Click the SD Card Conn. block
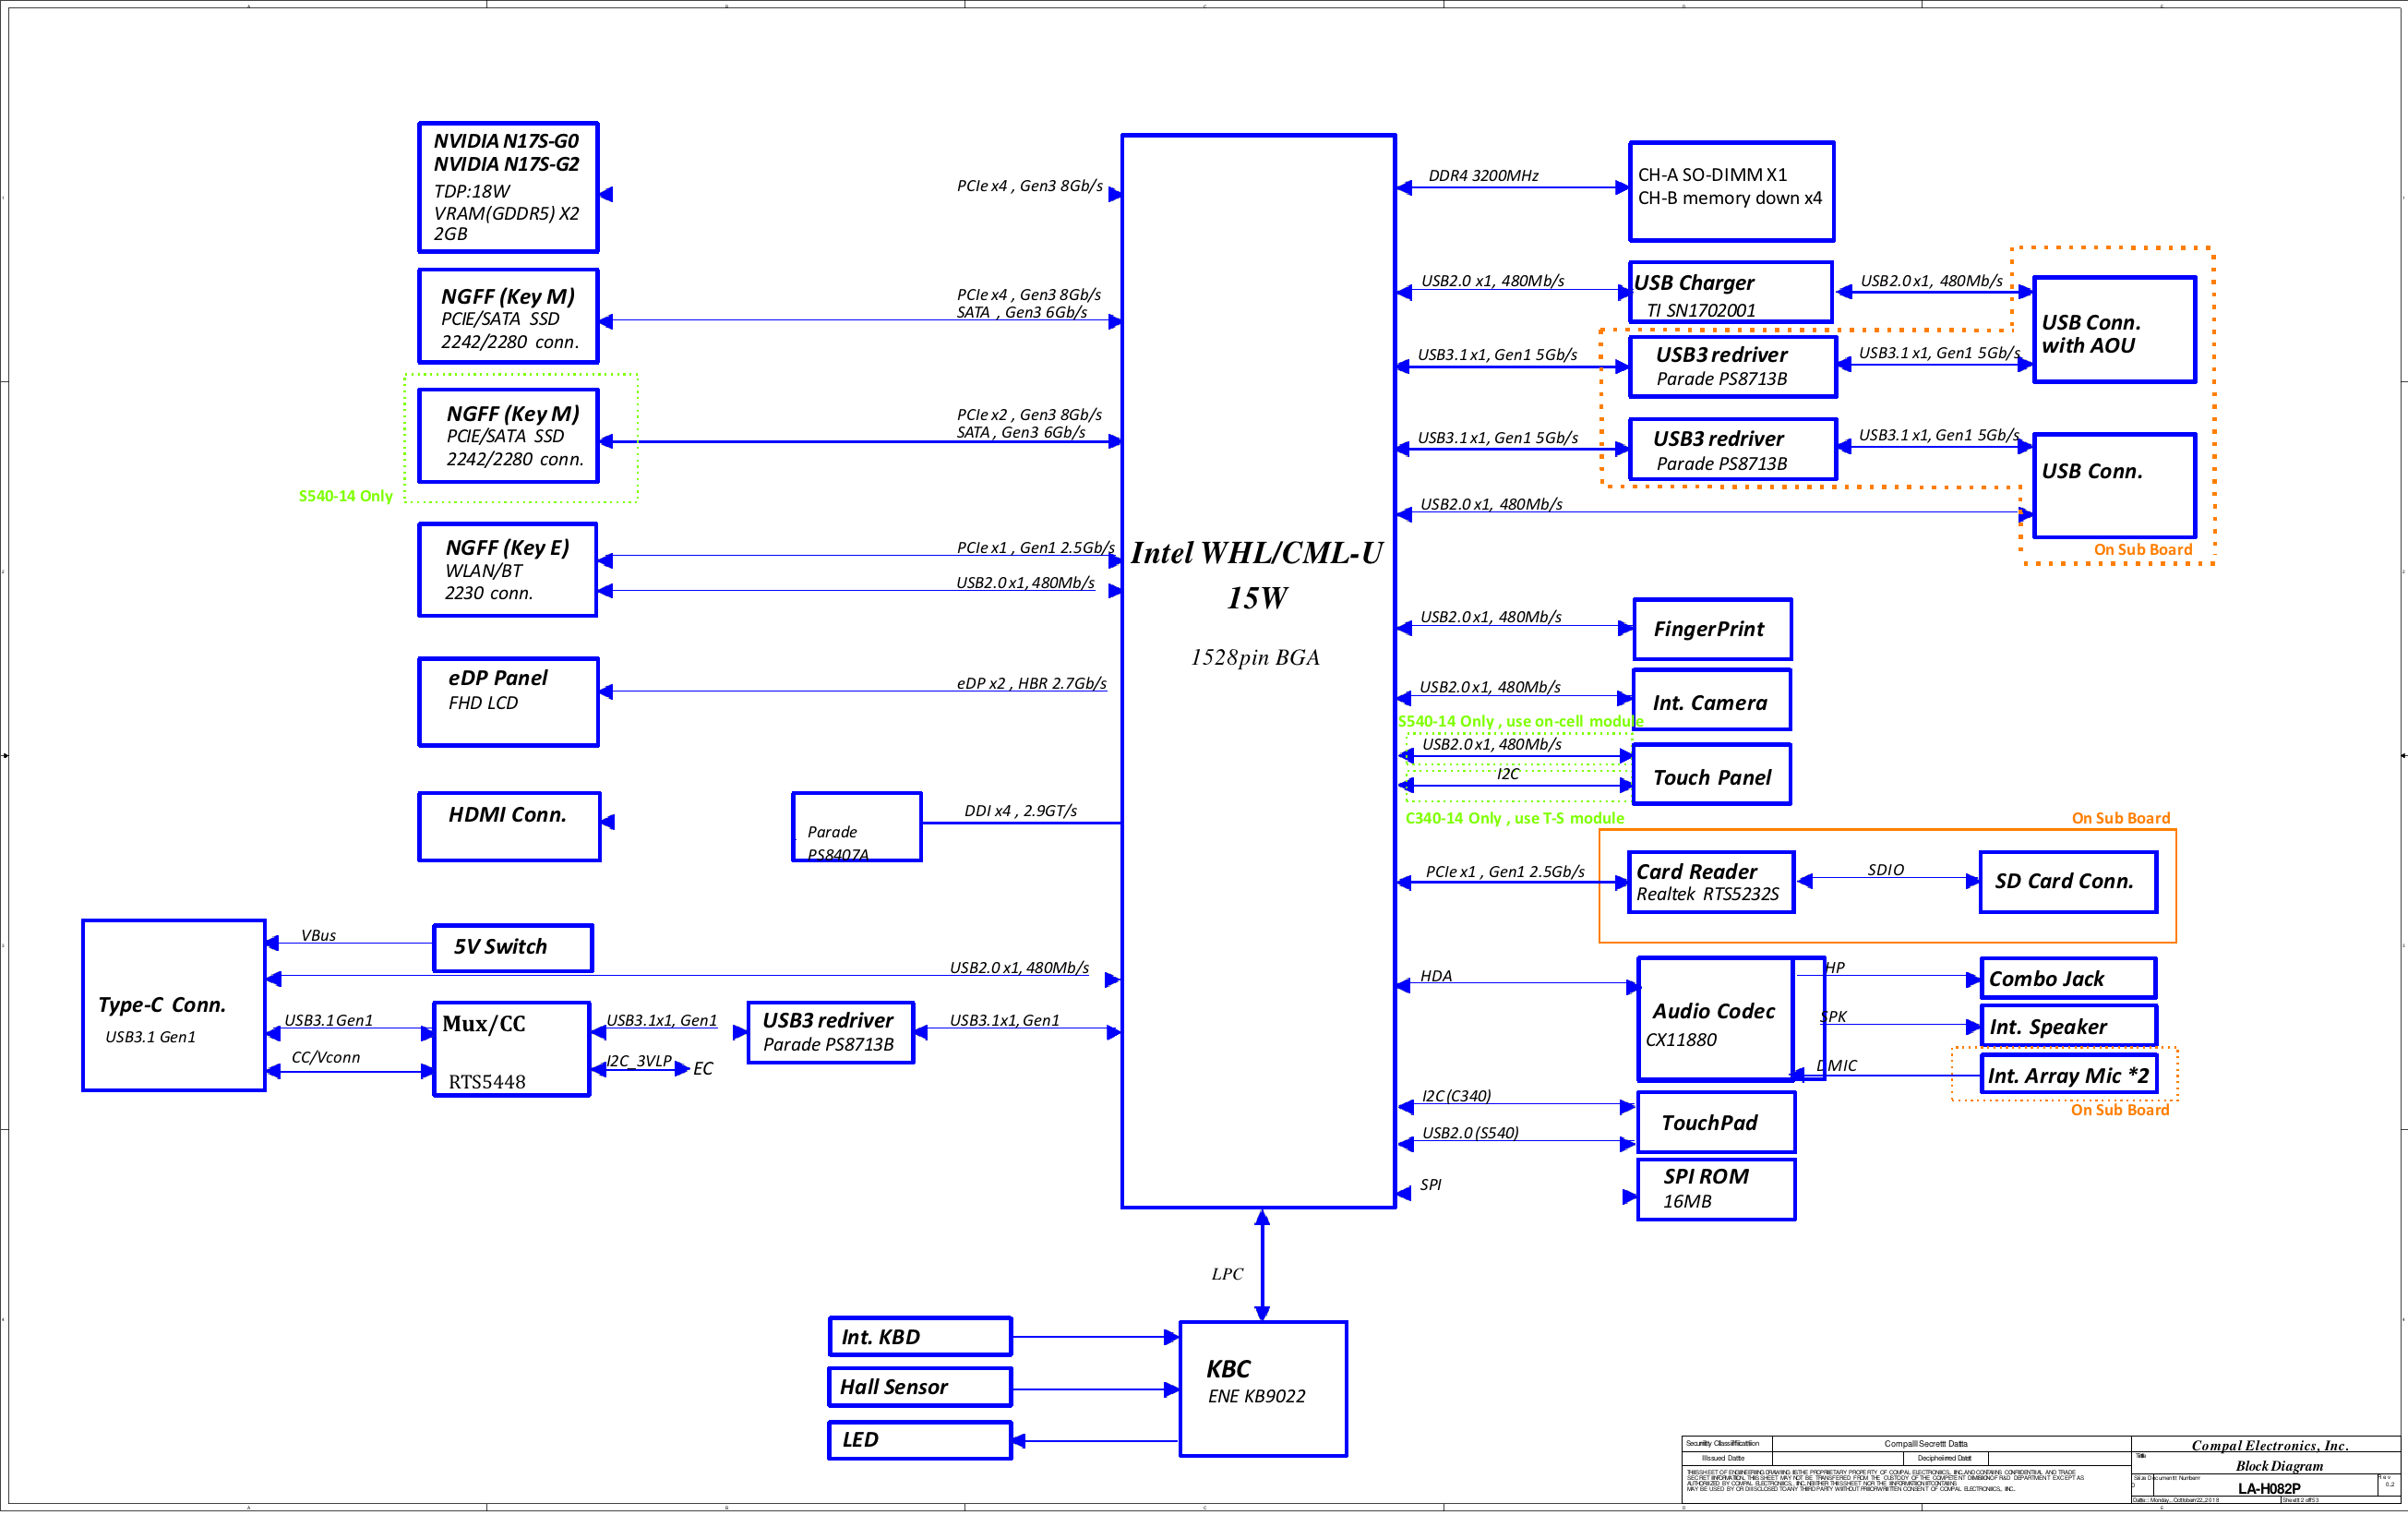 coord(2067,882)
